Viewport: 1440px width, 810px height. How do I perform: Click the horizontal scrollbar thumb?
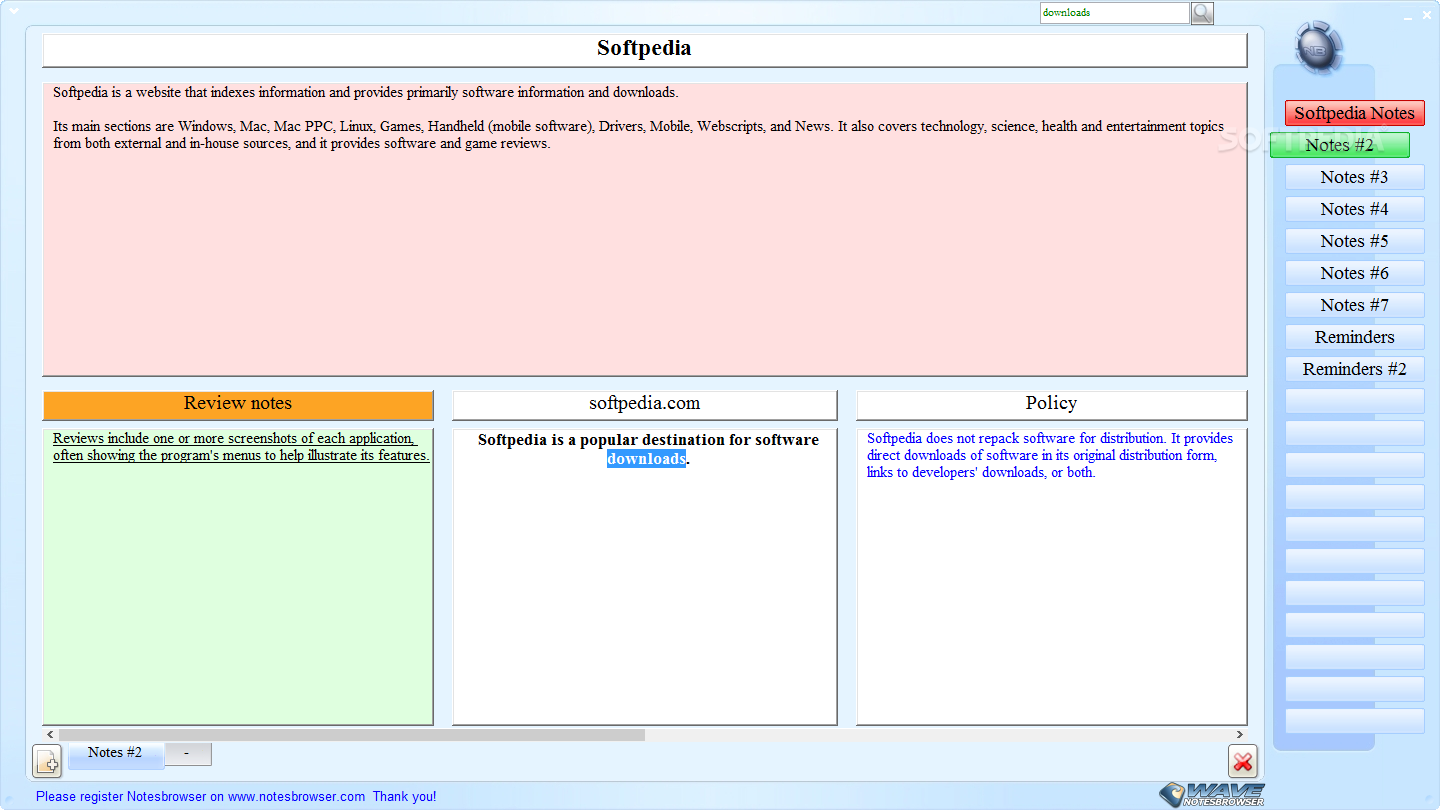(x=351, y=735)
